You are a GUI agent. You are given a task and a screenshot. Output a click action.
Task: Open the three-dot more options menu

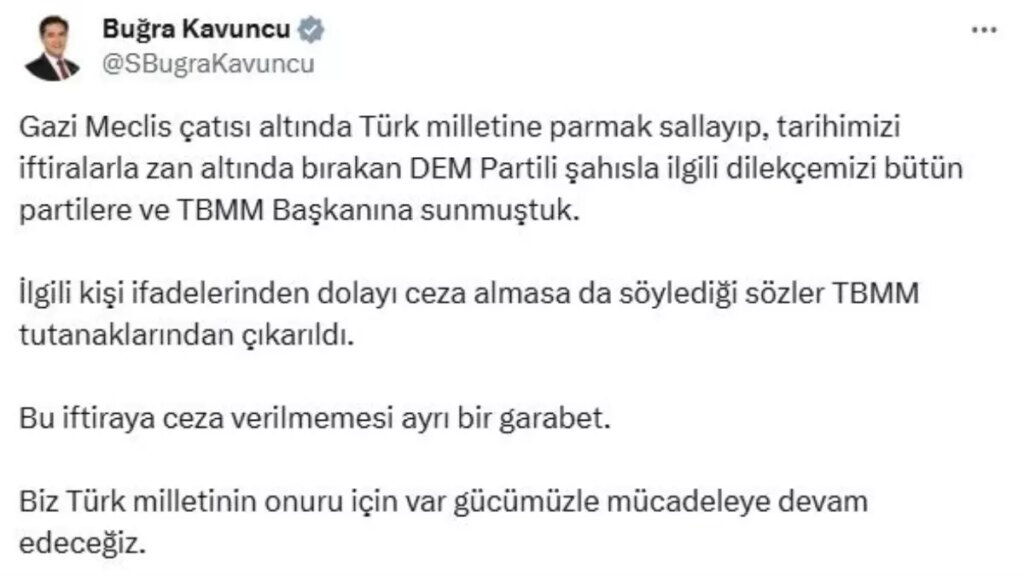click(985, 30)
